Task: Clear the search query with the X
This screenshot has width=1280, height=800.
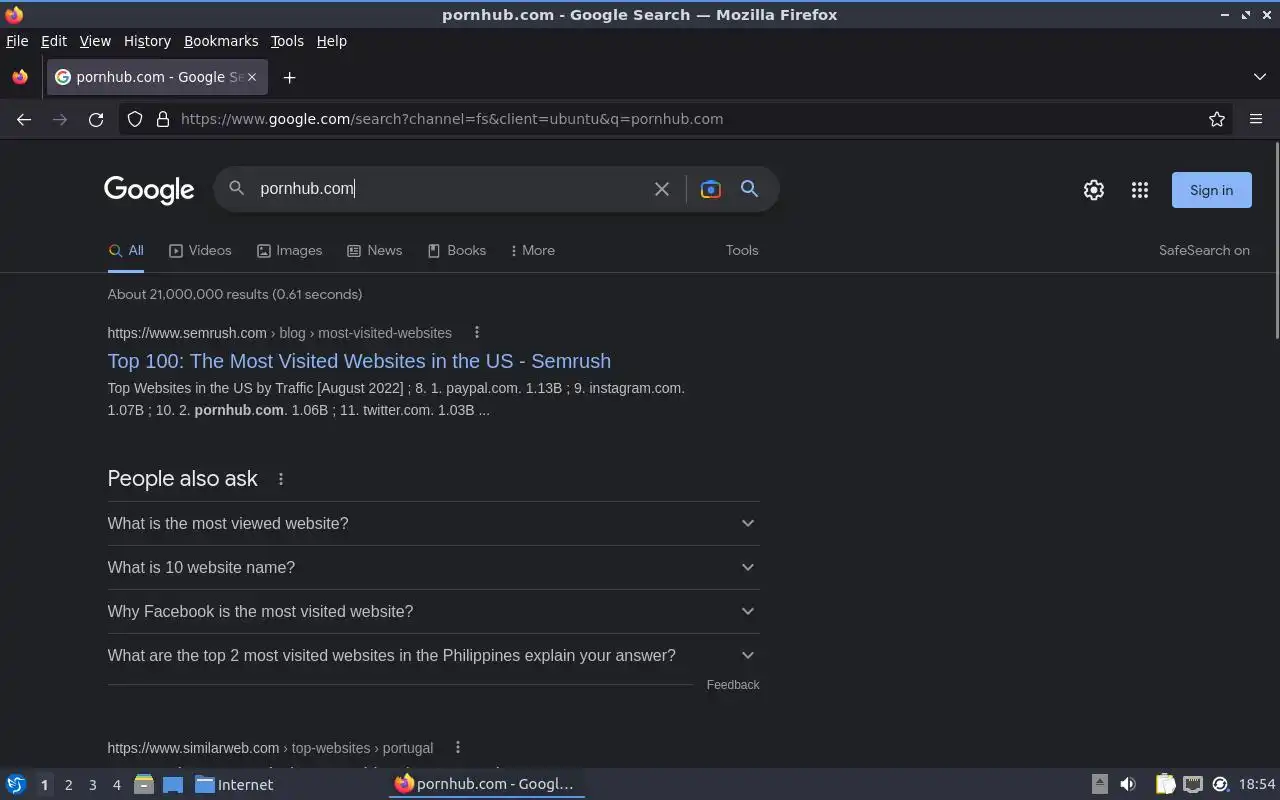Action: pyautogui.click(x=661, y=189)
